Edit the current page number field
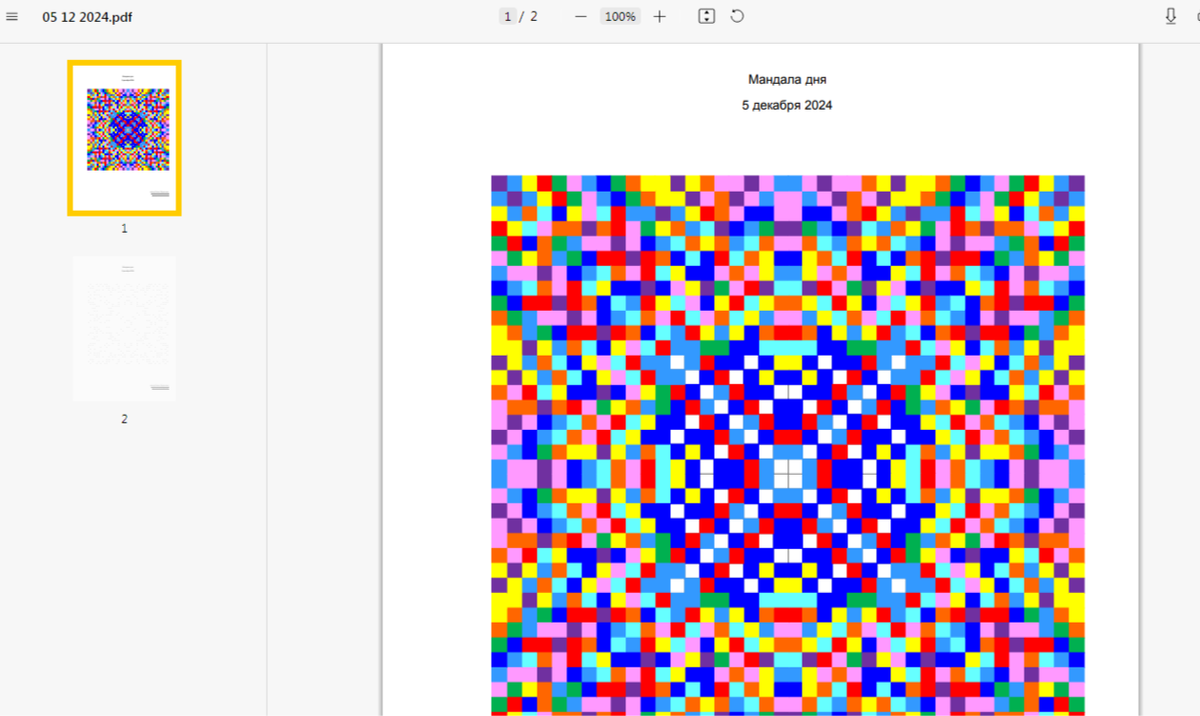The height and width of the screenshot is (716, 1200). (508, 17)
